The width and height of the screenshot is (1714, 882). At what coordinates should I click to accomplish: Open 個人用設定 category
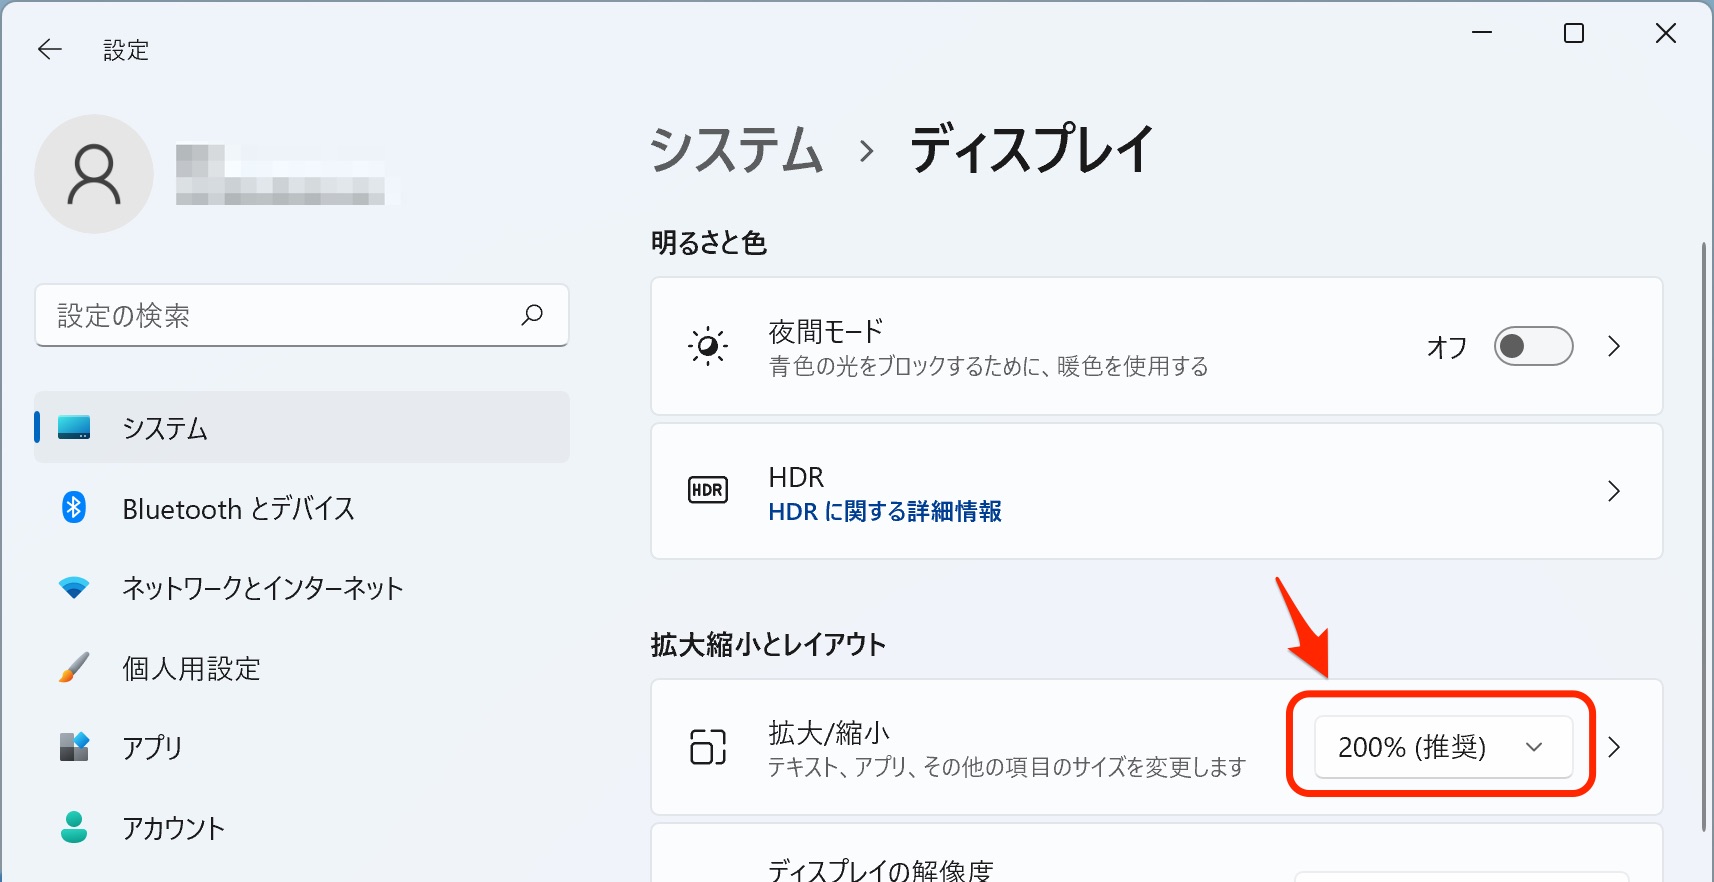click(x=302, y=668)
